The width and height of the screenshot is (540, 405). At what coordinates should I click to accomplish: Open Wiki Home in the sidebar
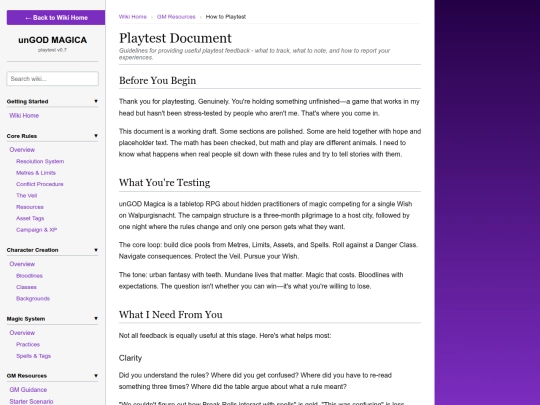(x=24, y=116)
